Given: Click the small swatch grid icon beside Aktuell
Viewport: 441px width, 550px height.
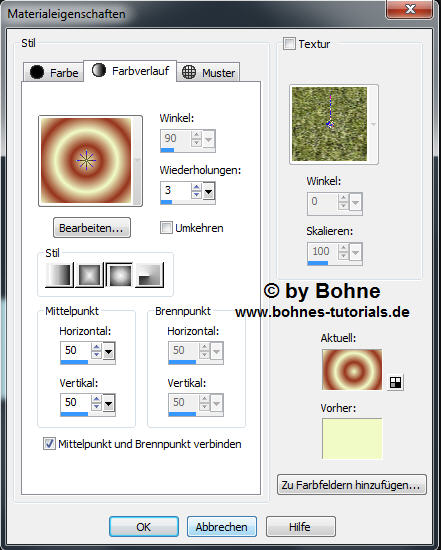Looking at the screenshot, I should point(395,382).
